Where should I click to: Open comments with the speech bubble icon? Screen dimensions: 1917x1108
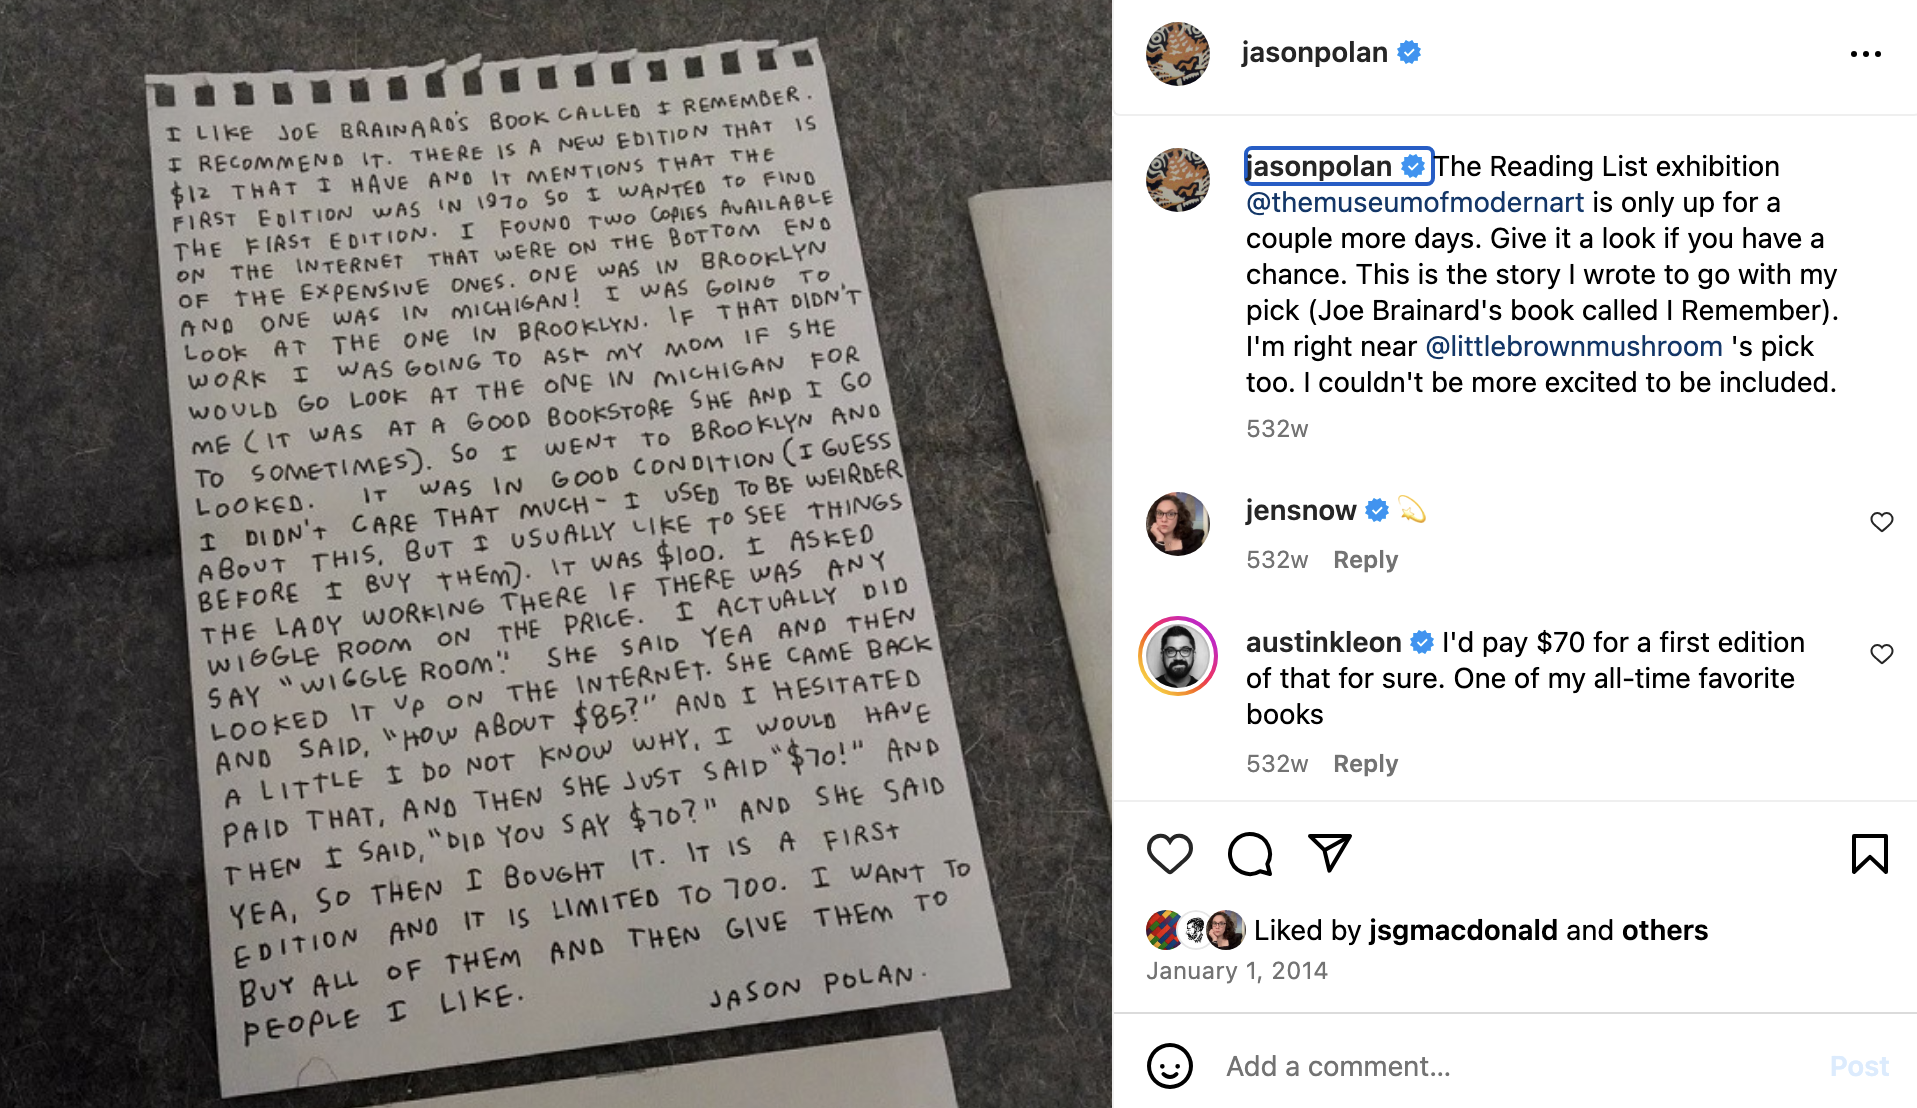[1250, 854]
